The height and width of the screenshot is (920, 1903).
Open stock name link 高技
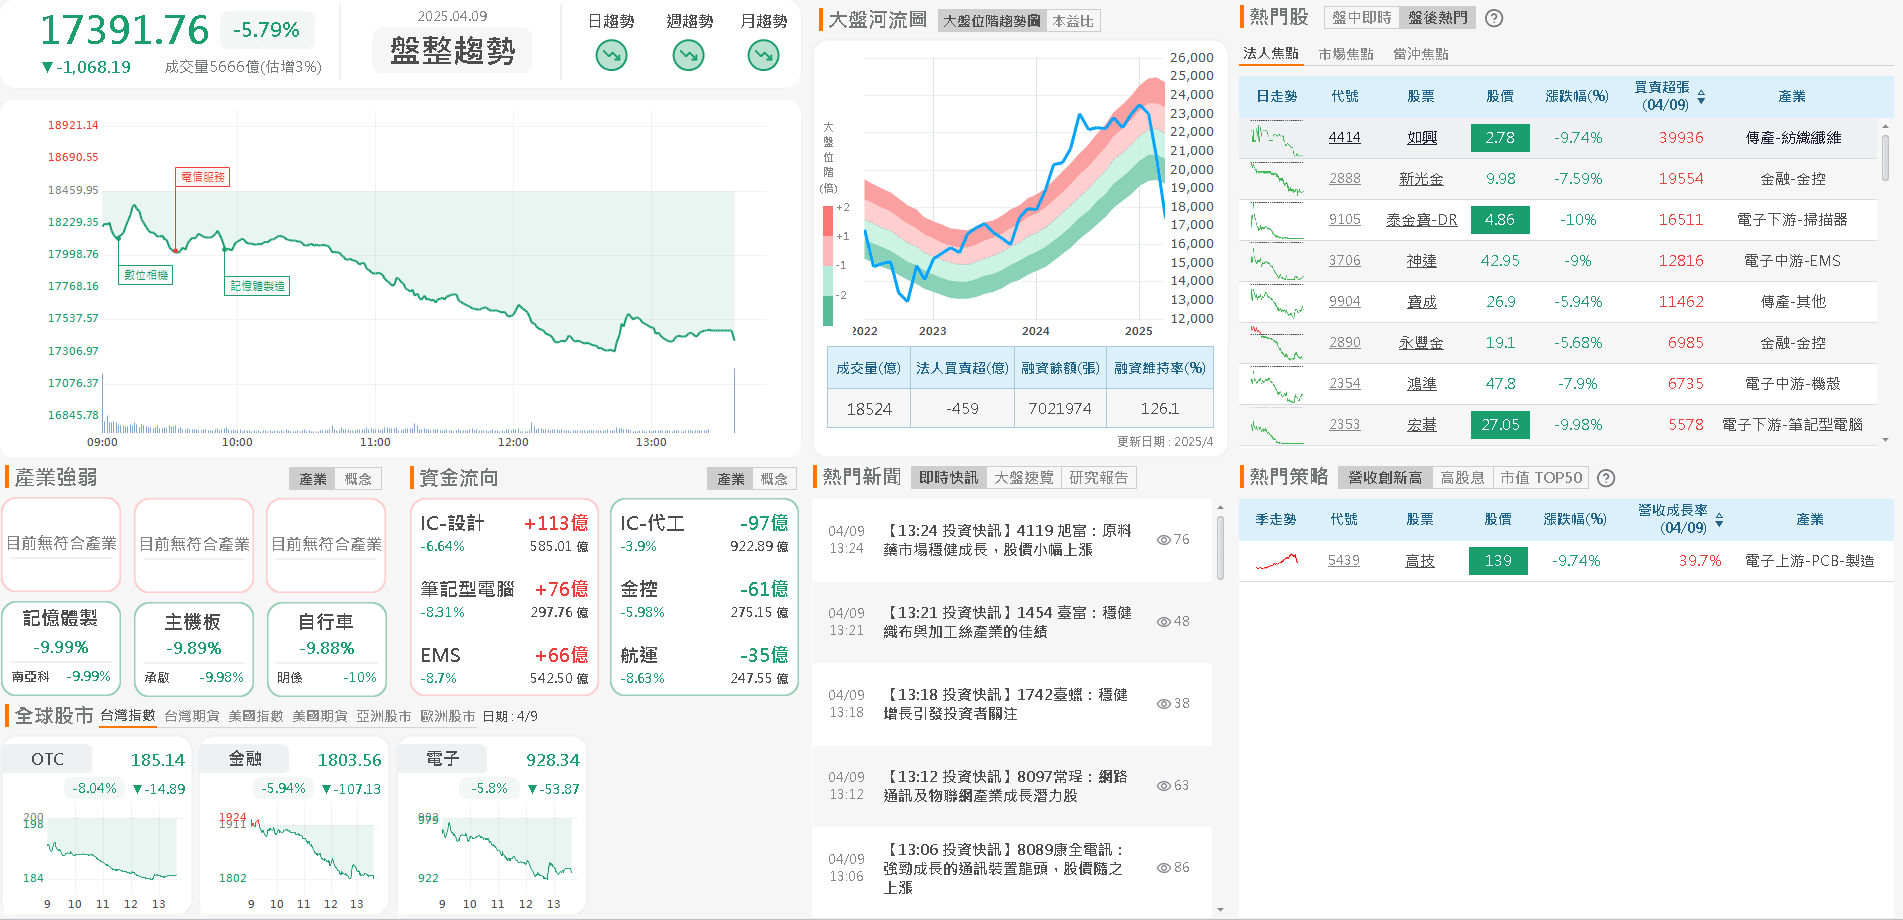(x=1420, y=561)
